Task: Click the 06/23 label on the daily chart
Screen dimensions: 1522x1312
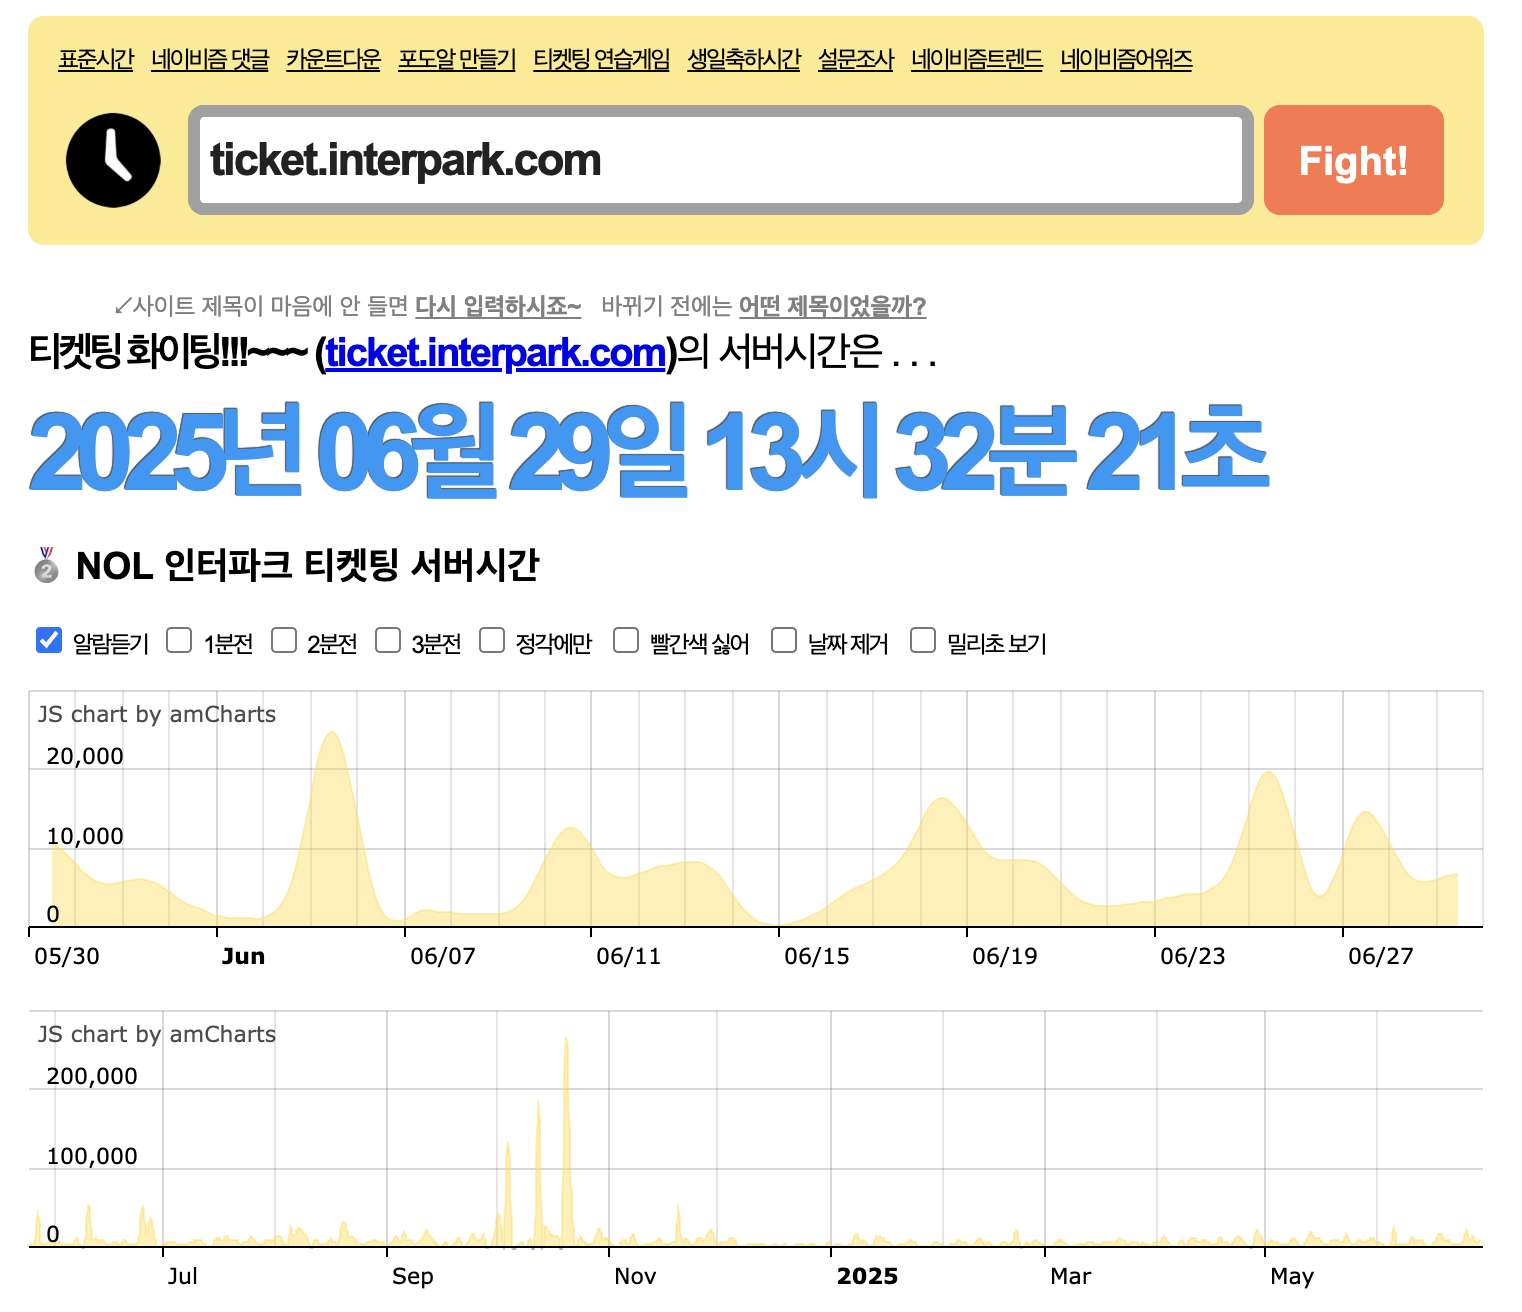Action: click(x=1193, y=956)
